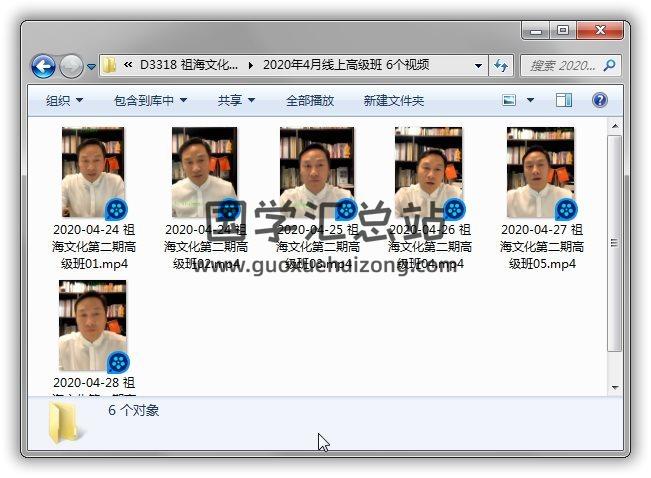Image resolution: width=651 pixels, height=478 pixels.
Task: Click the Forward navigation arrow
Action: pos(71,66)
